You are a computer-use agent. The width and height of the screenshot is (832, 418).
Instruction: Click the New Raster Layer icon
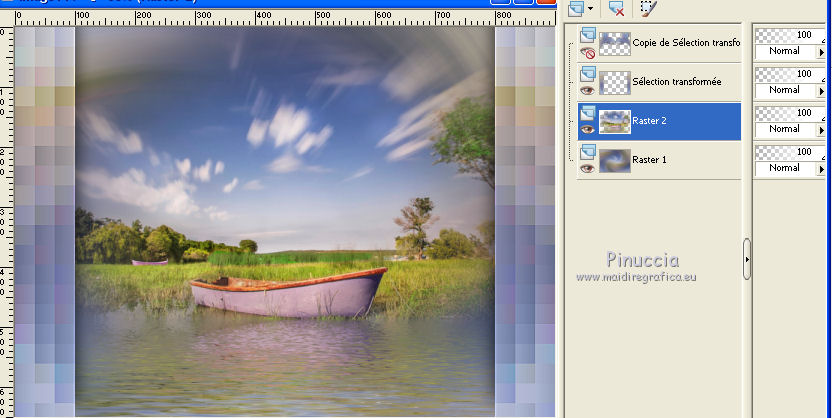[x=576, y=8]
